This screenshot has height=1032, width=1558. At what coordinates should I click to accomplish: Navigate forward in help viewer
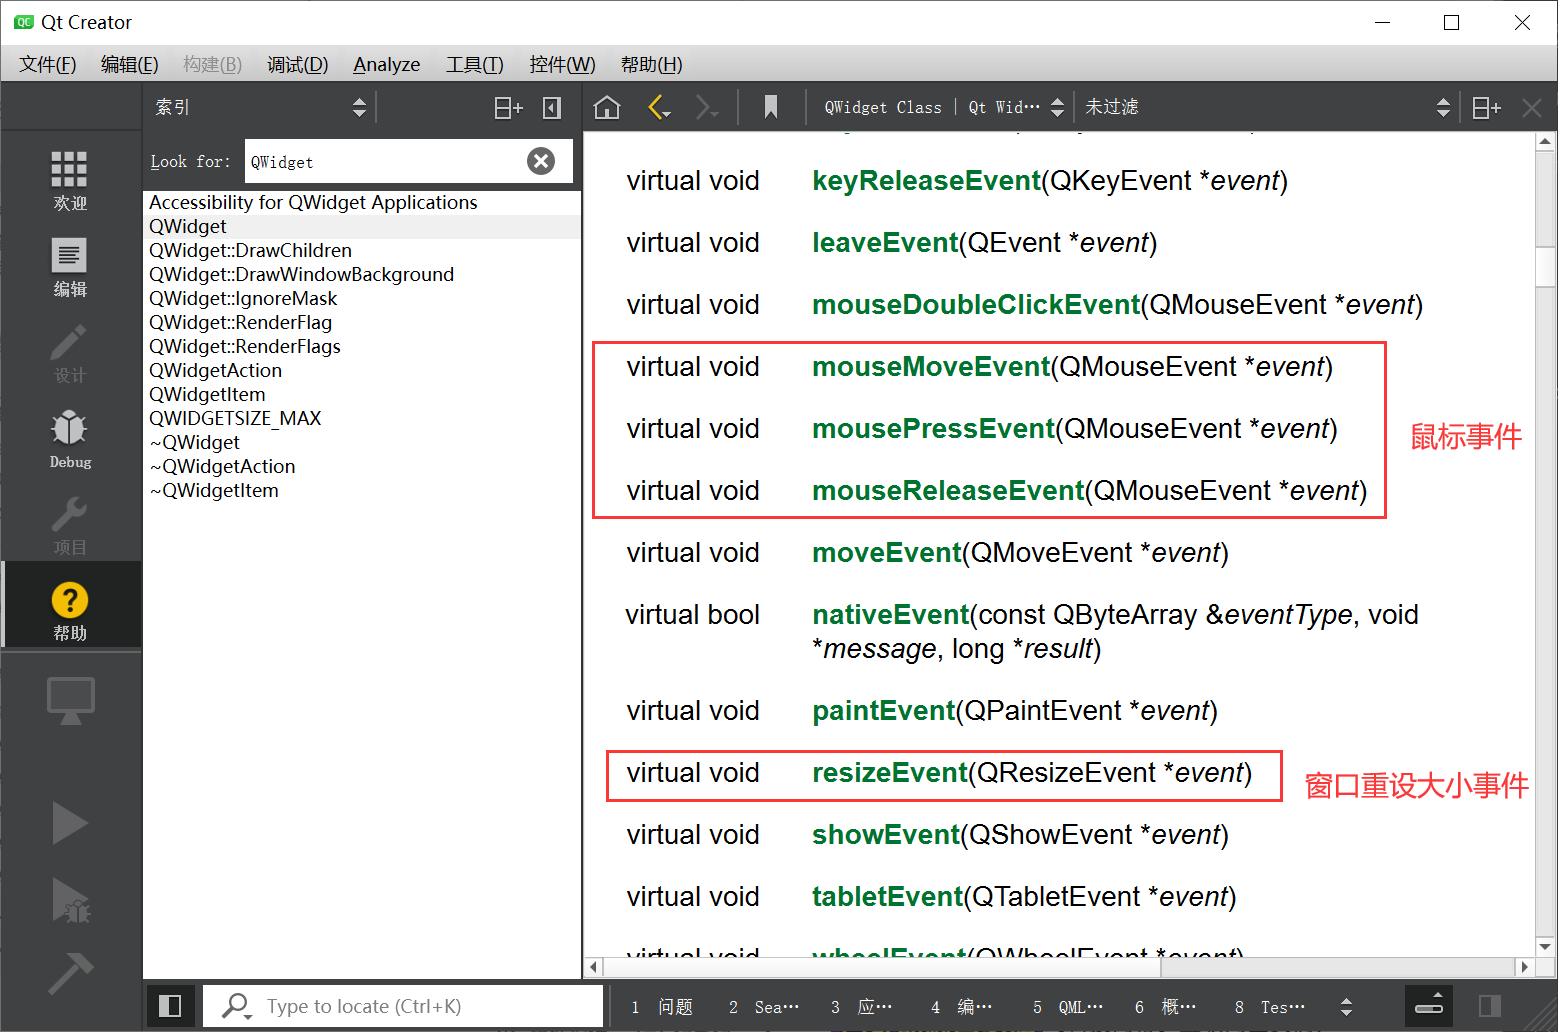pyautogui.click(x=707, y=107)
